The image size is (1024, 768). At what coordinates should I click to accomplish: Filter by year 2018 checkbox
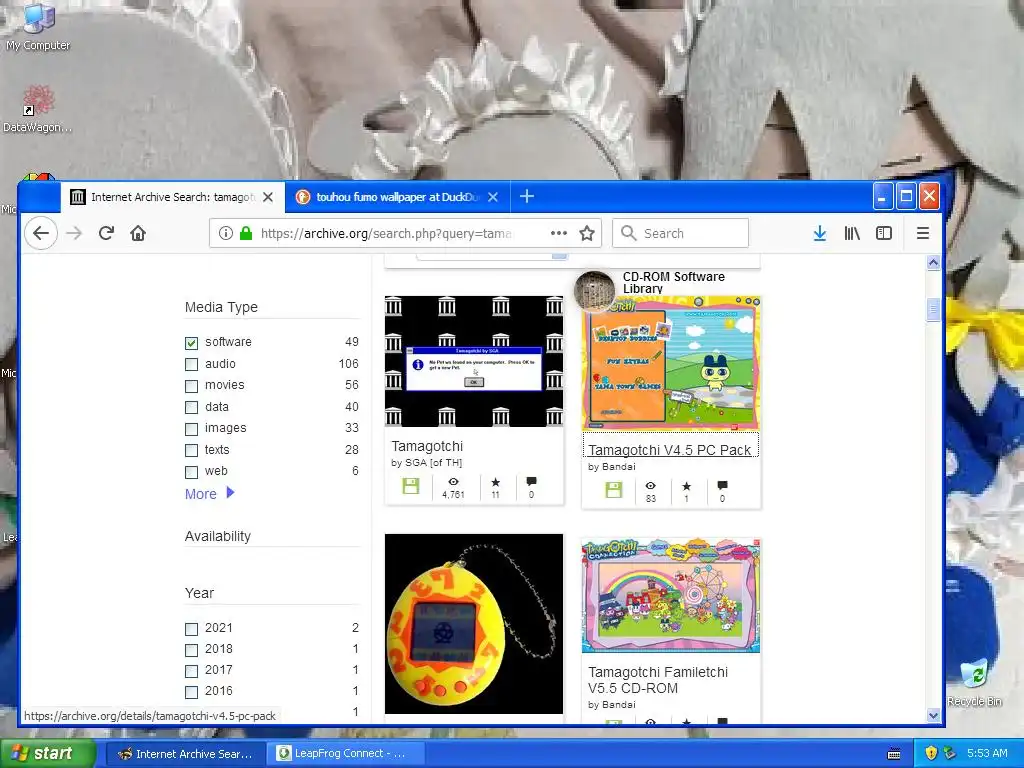[x=191, y=650]
